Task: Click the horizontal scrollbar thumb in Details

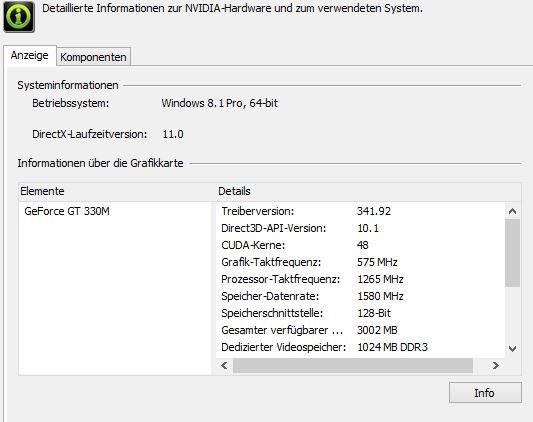Action: (x=353, y=366)
